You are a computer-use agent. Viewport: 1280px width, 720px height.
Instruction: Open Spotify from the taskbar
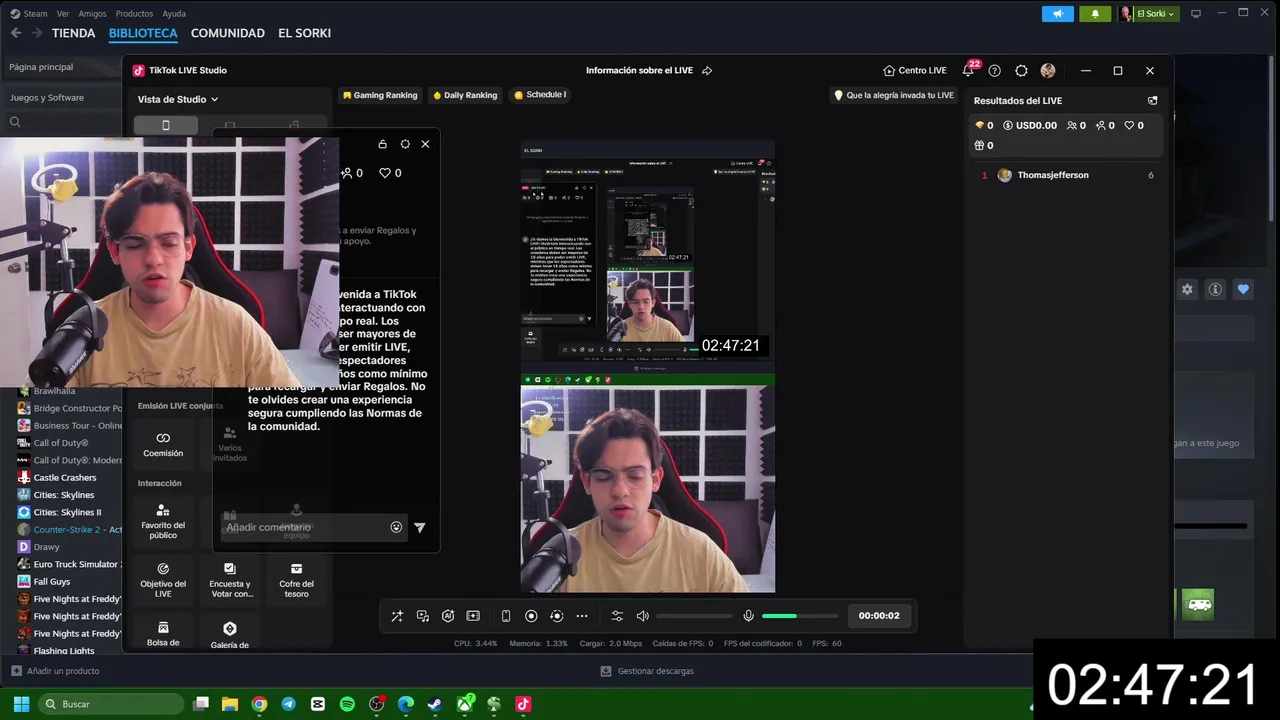[347, 704]
